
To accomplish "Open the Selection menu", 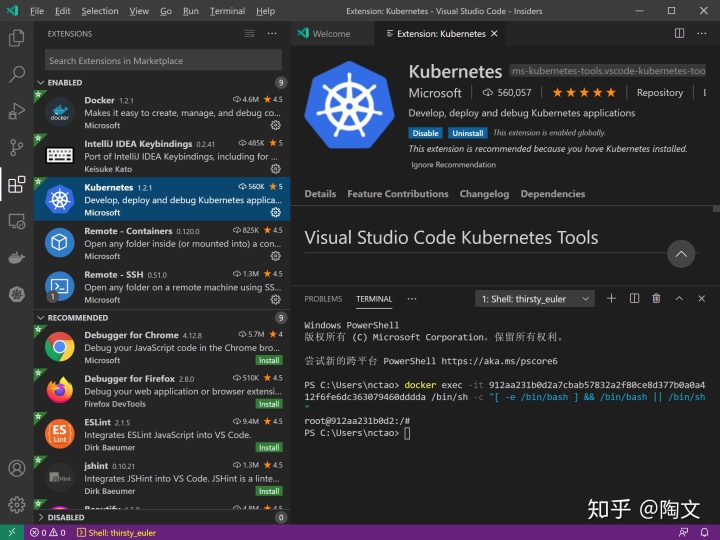I will pyautogui.click(x=100, y=11).
